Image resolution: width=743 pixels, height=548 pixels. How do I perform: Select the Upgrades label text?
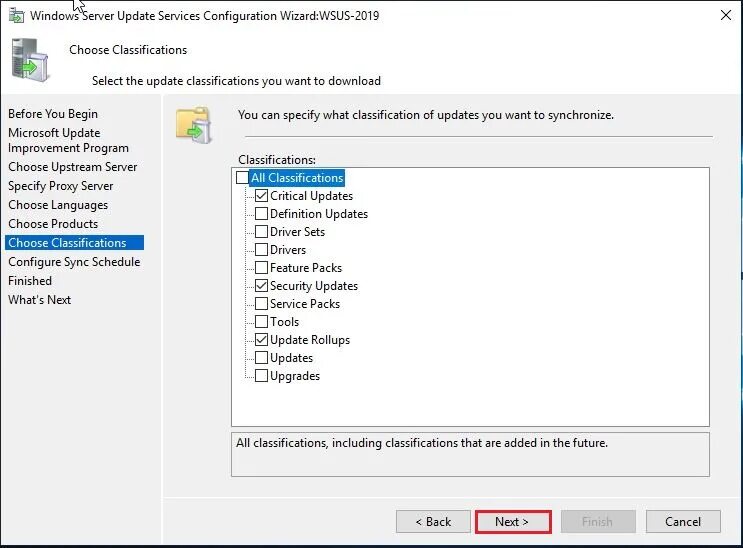click(295, 376)
